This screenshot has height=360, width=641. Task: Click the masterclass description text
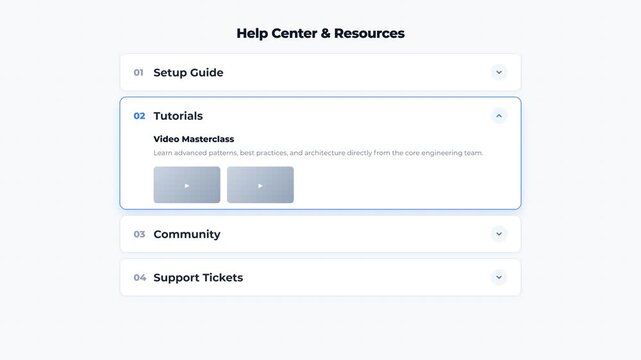coord(318,153)
